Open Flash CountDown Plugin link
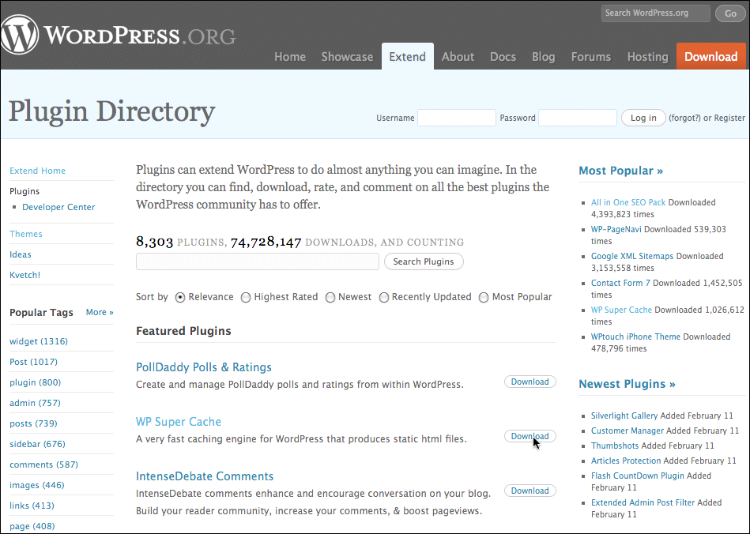The image size is (750, 534). pos(638,476)
